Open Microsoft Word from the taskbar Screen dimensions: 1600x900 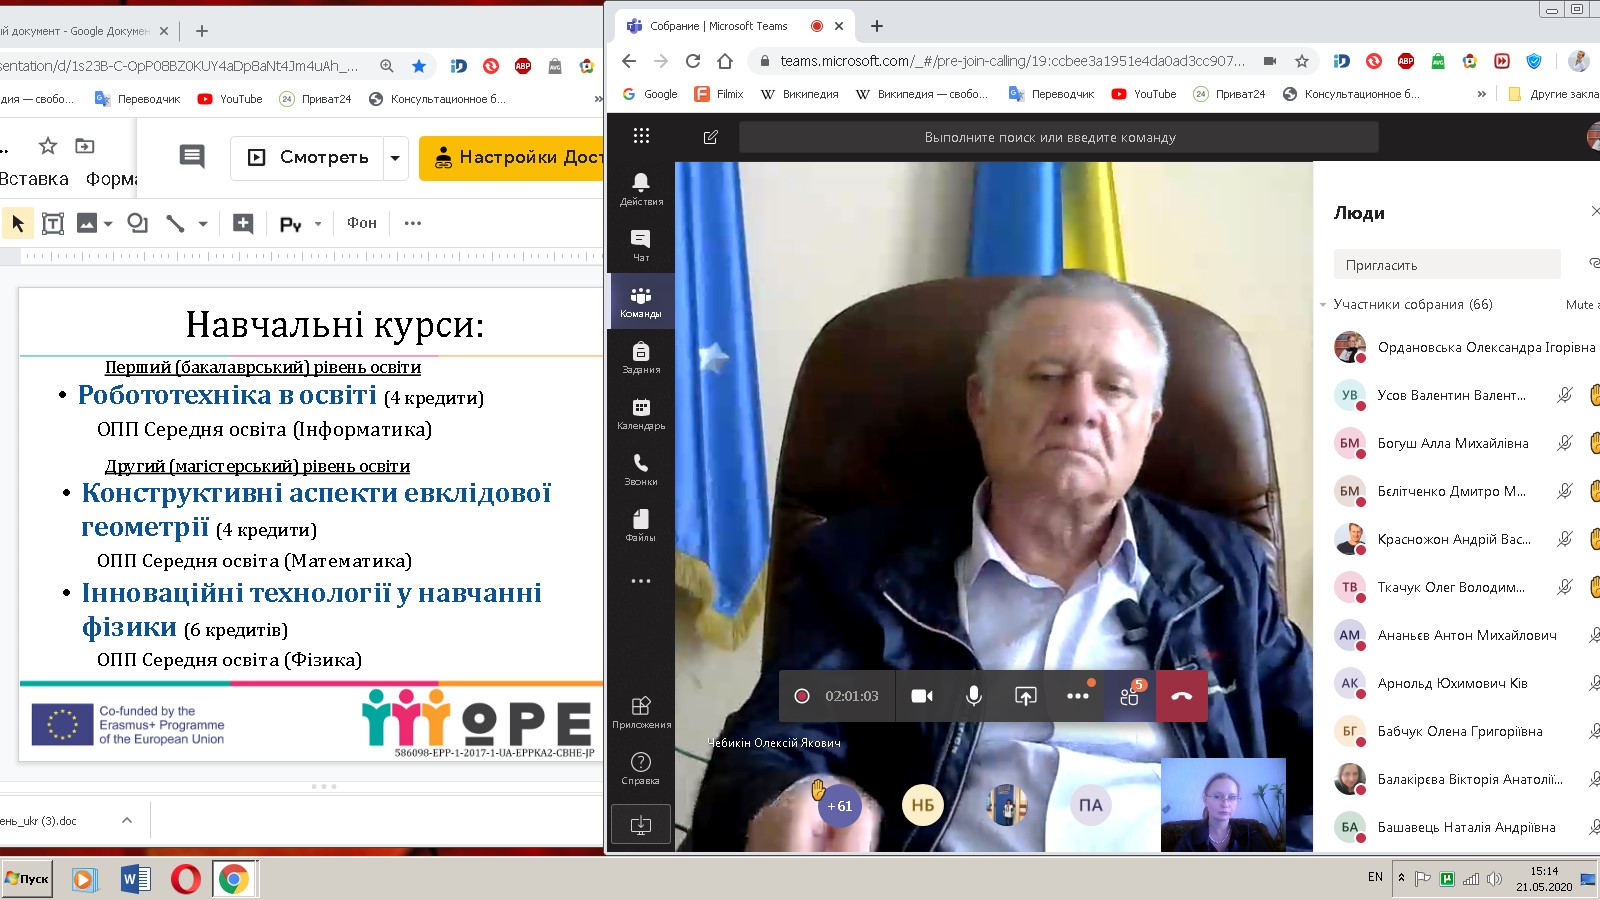pos(135,879)
